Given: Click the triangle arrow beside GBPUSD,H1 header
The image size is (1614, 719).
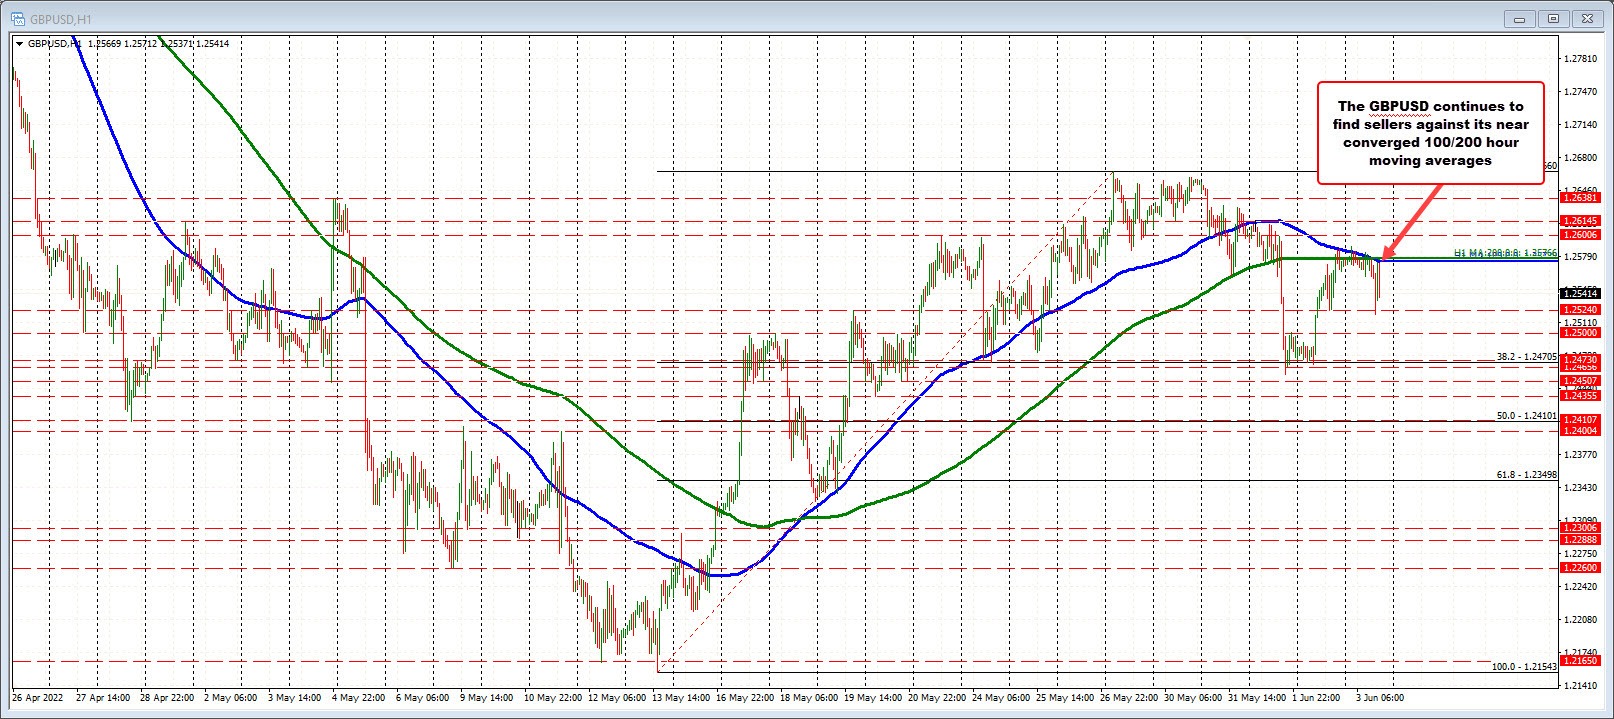Looking at the screenshot, I should click(x=19, y=44).
